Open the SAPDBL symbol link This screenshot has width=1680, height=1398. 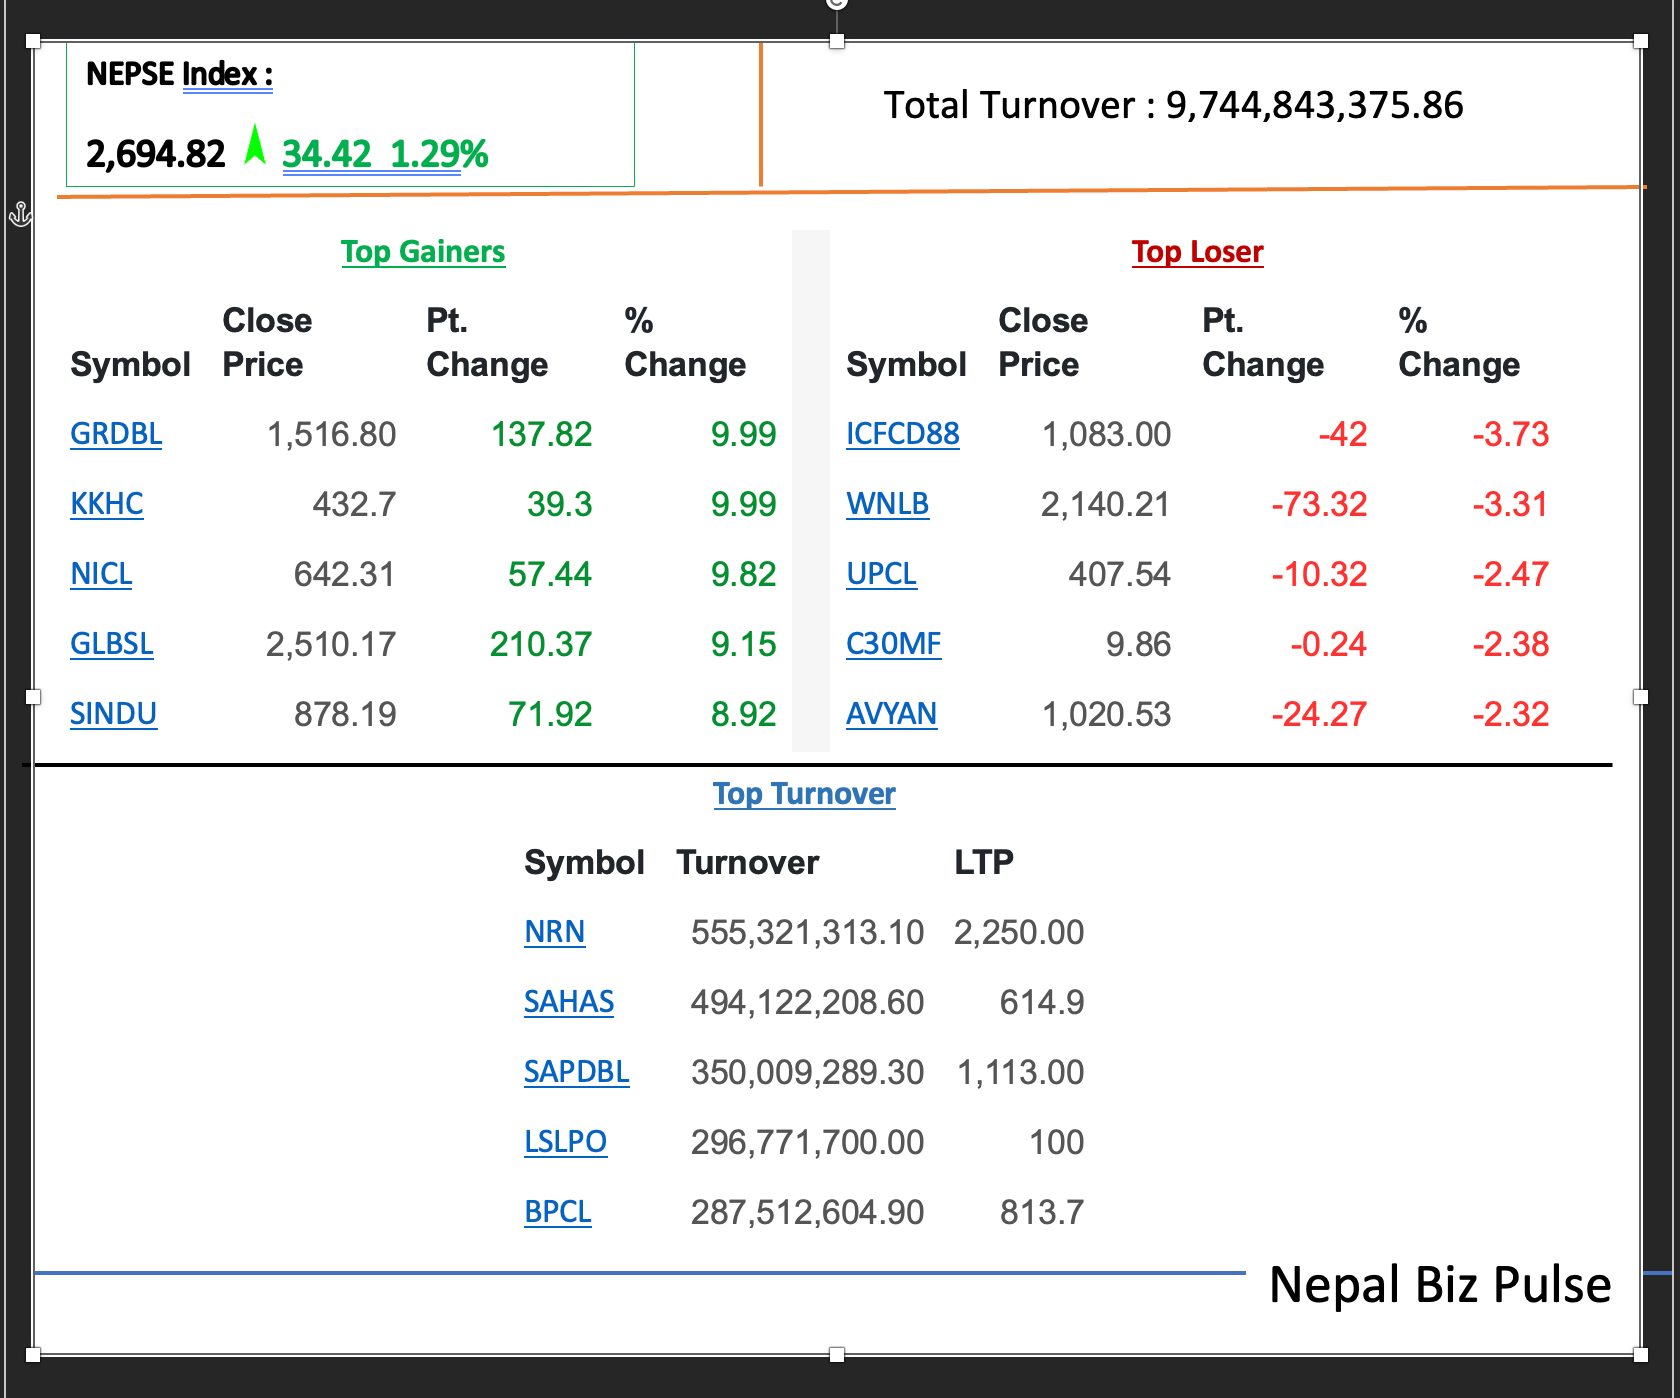click(x=576, y=1072)
